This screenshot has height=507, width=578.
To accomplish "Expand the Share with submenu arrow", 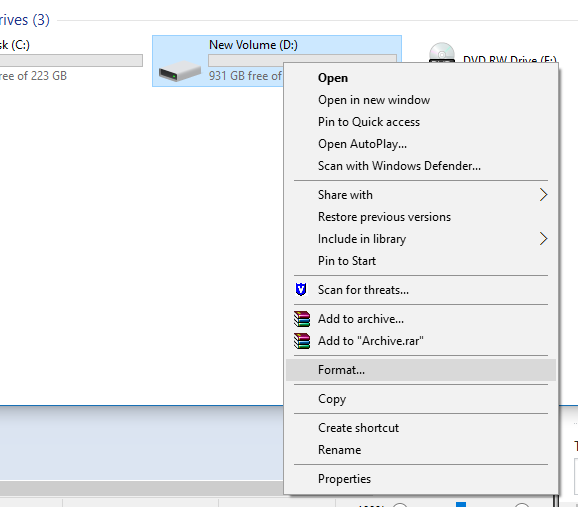I will tap(543, 195).
